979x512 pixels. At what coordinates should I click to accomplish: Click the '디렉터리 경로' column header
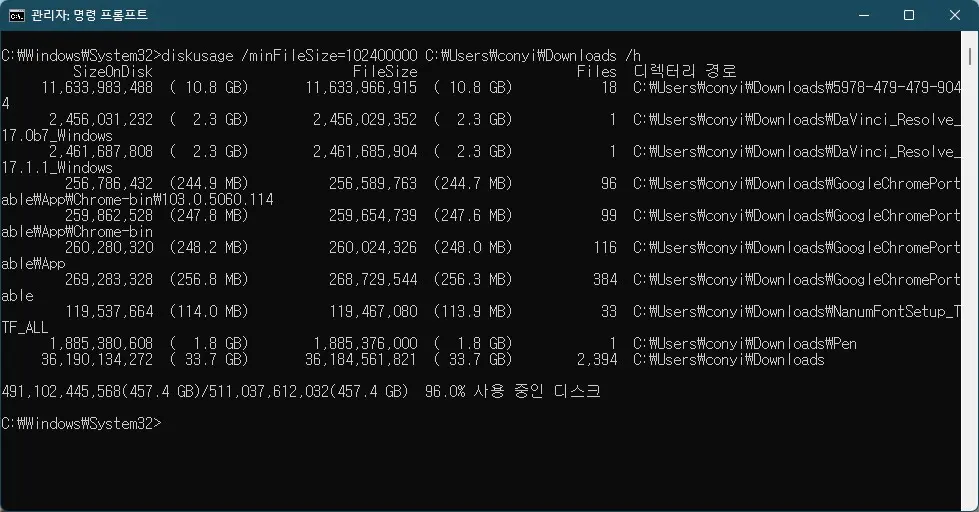pyautogui.click(x=685, y=71)
